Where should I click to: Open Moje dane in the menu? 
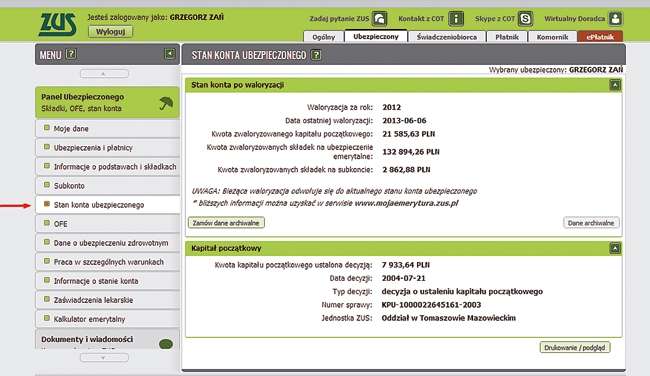(x=107, y=129)
